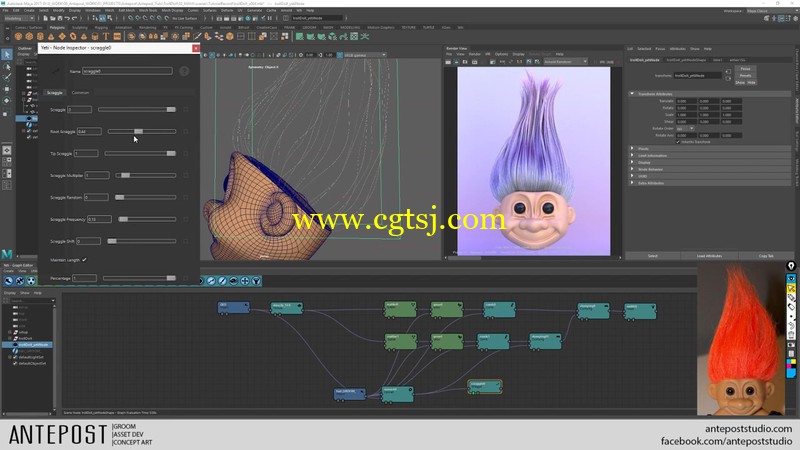Toggle the small checkbox beside Scraggle Shift slider
This screenshot has width=800, height=450.
[186, 241]
